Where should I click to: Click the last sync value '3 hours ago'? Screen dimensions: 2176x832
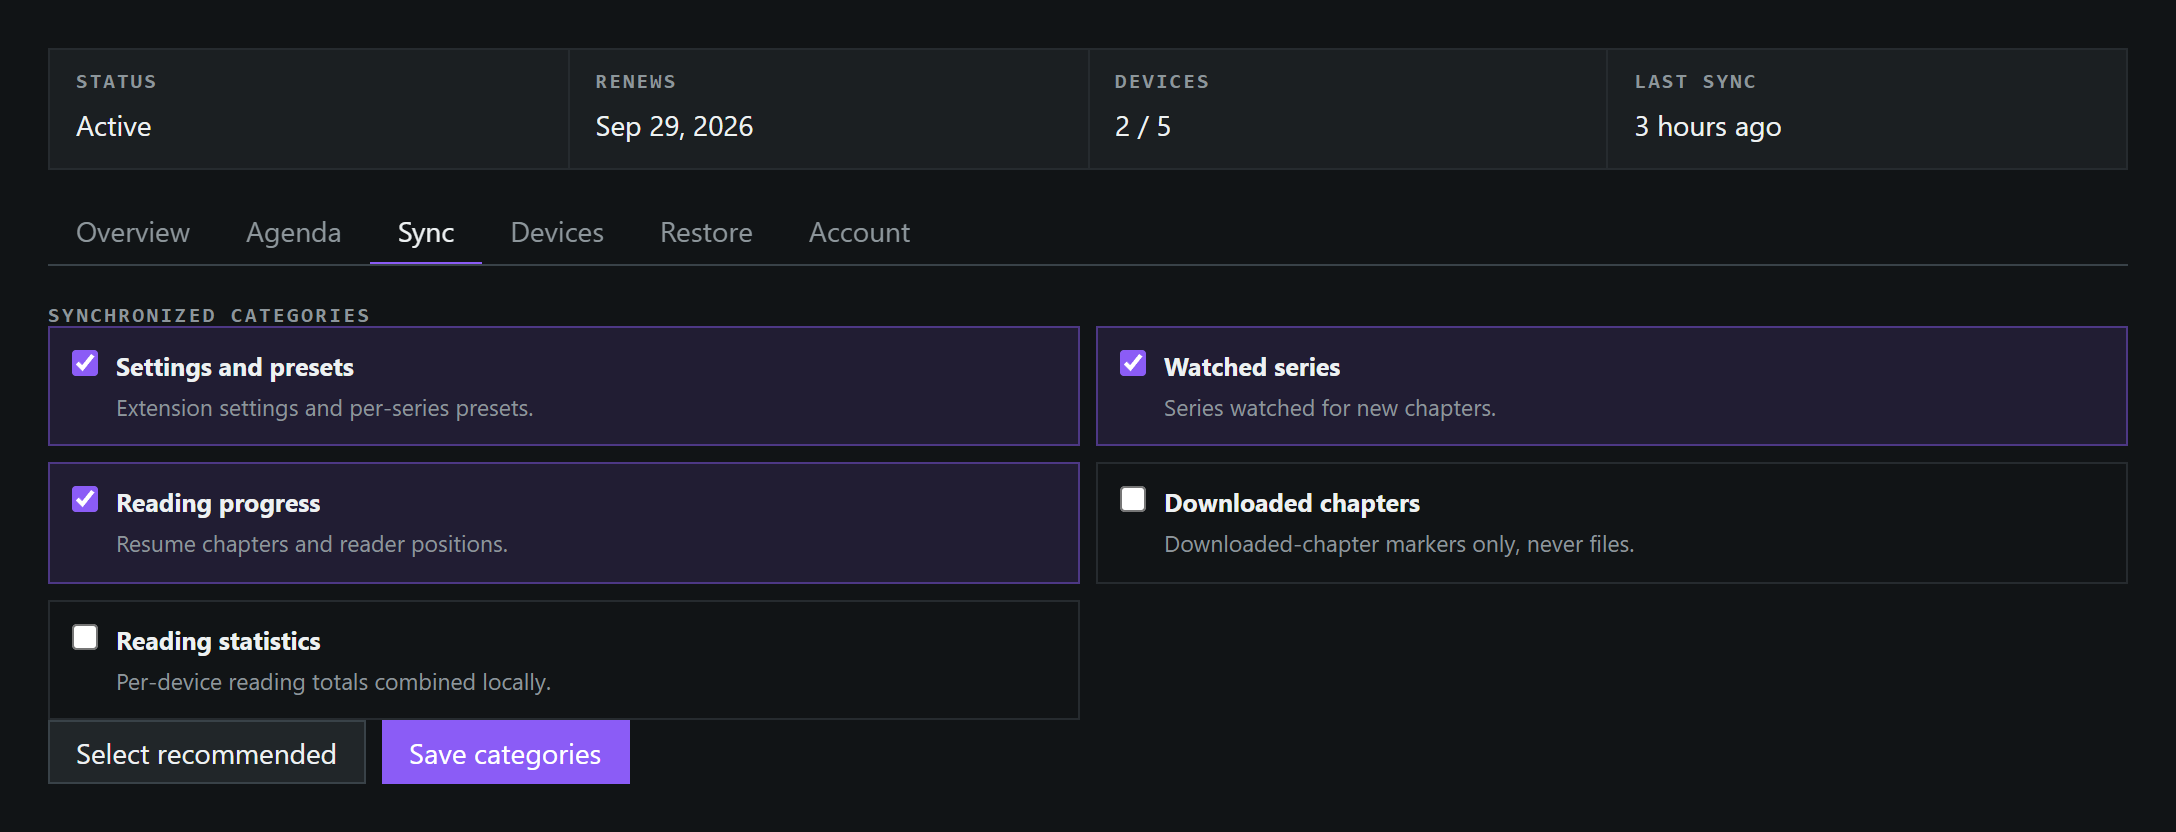pyautogui.click(x=1708, y=126)
